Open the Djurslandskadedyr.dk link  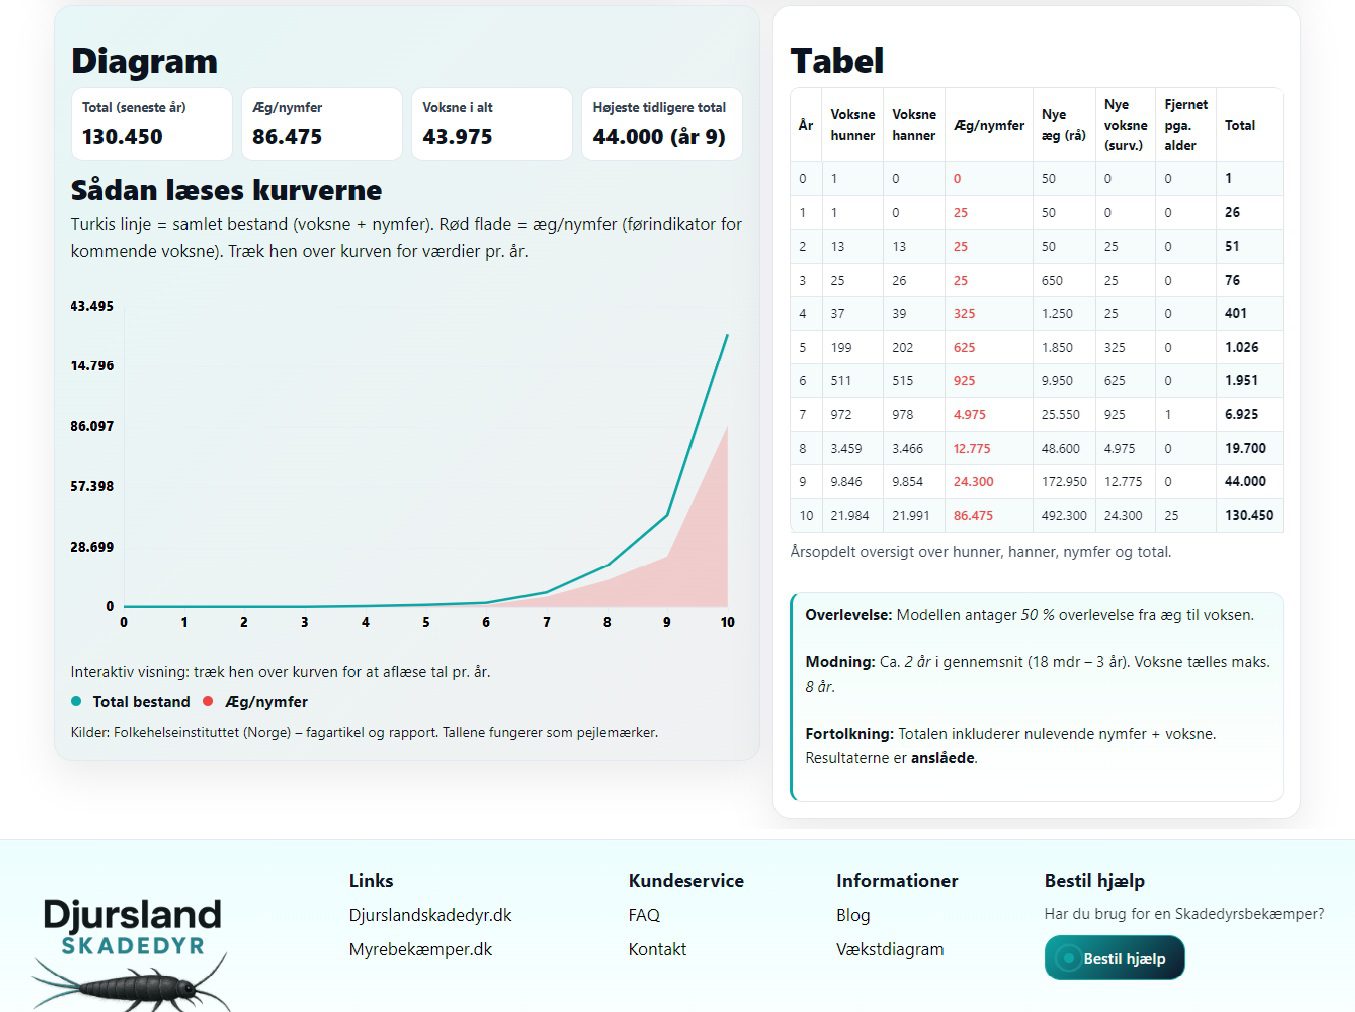coord(430,915)
